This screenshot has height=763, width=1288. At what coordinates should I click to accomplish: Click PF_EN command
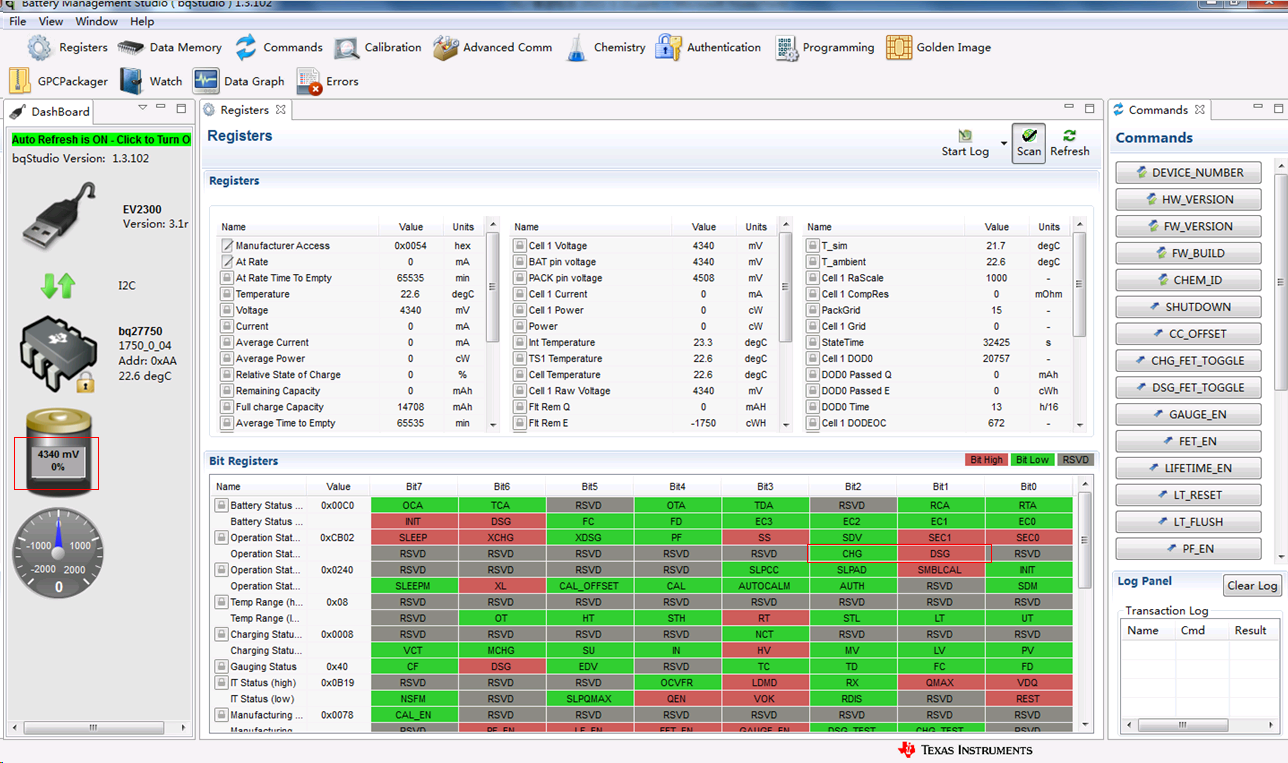click(x=1188, y=549)
